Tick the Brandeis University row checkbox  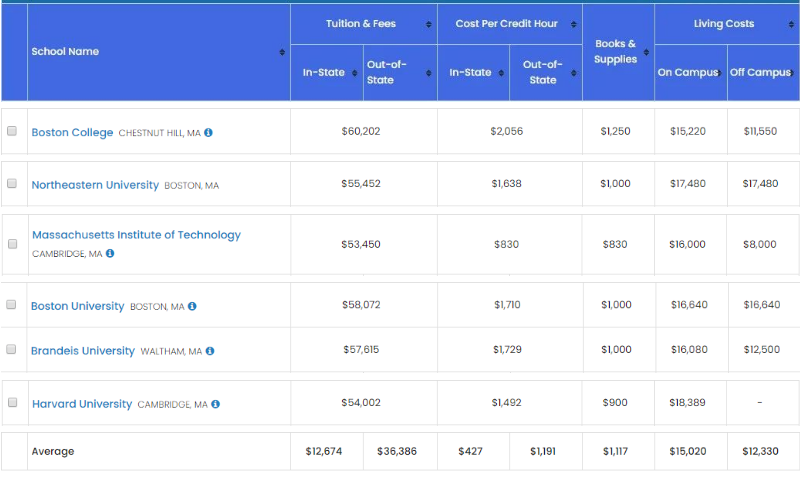[x=11, y=349]
